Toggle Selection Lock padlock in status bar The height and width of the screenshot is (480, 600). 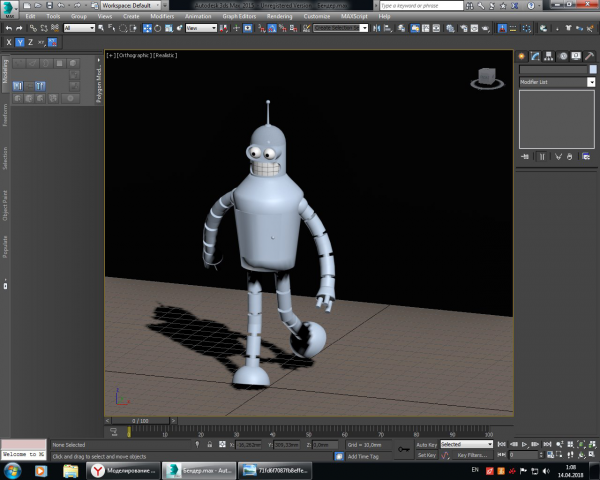click(x=210, y=444)
